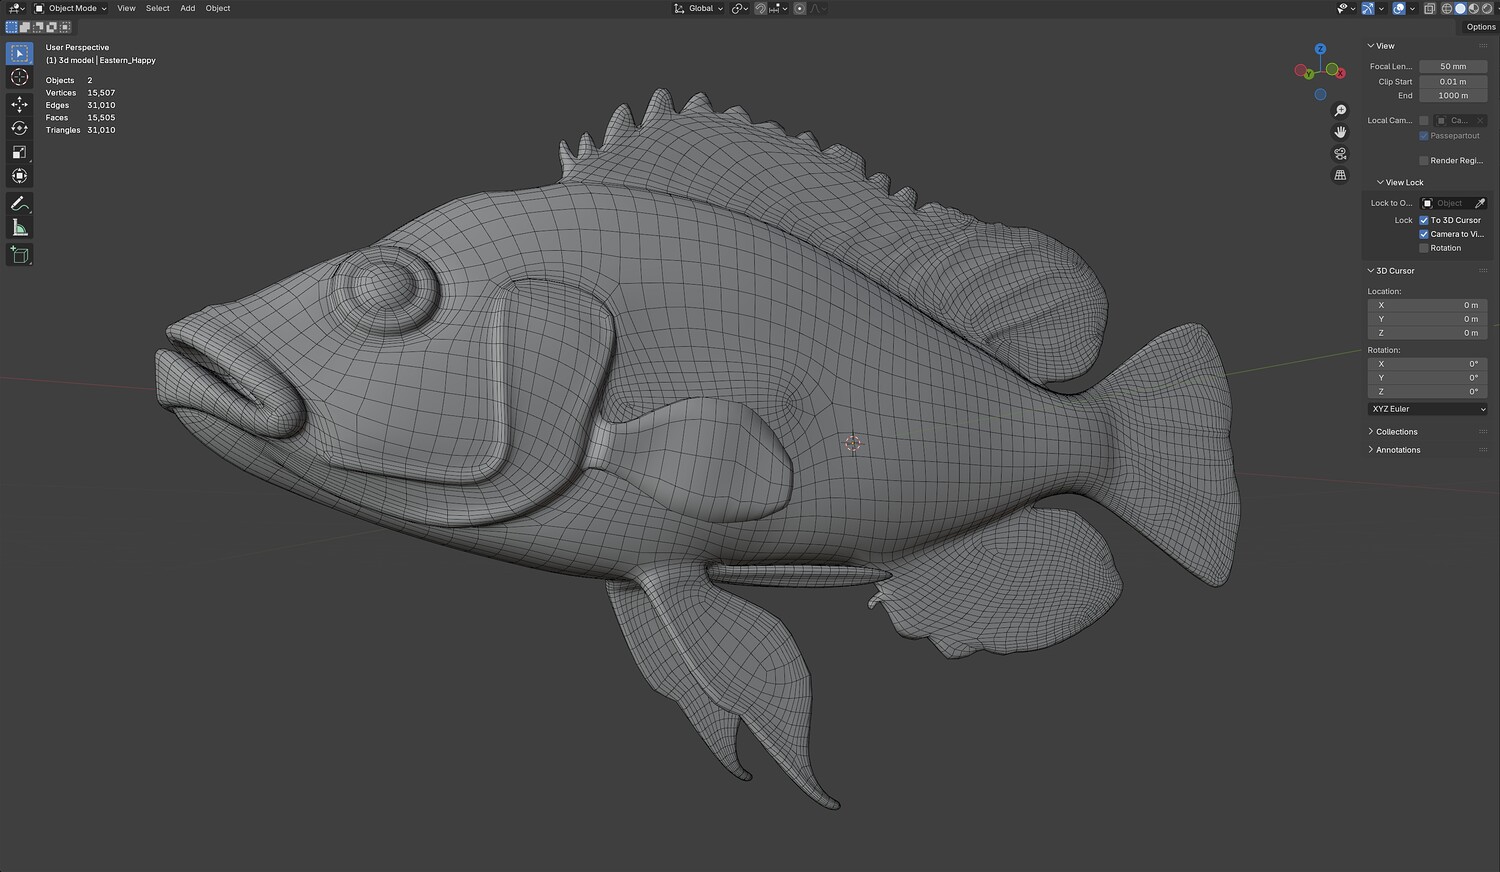Open the overlays options dropdown arrow
The image size is (1500, 872).
pyautogui.click(x=1412, y=8)
